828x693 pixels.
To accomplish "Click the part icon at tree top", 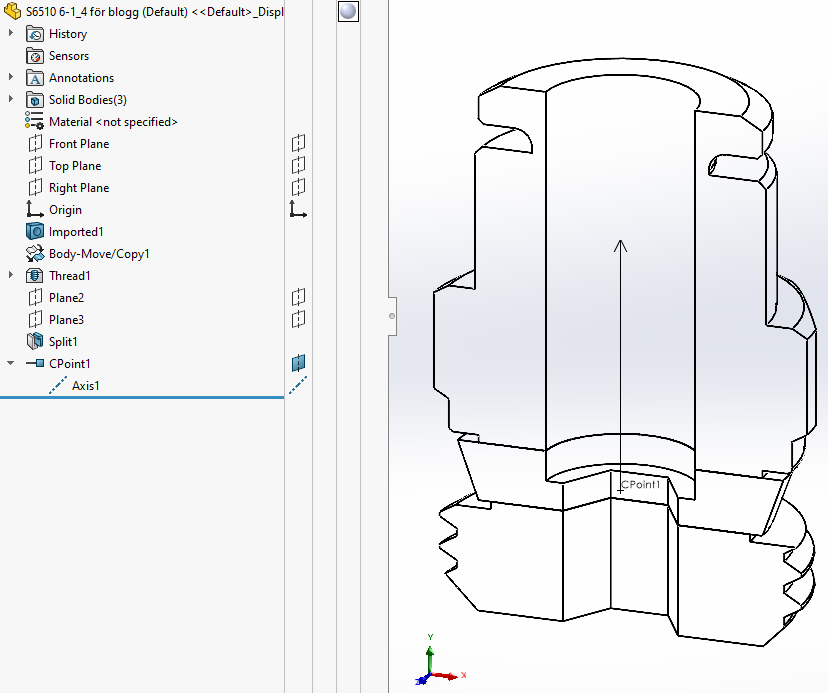I will (x=13, y=11).
